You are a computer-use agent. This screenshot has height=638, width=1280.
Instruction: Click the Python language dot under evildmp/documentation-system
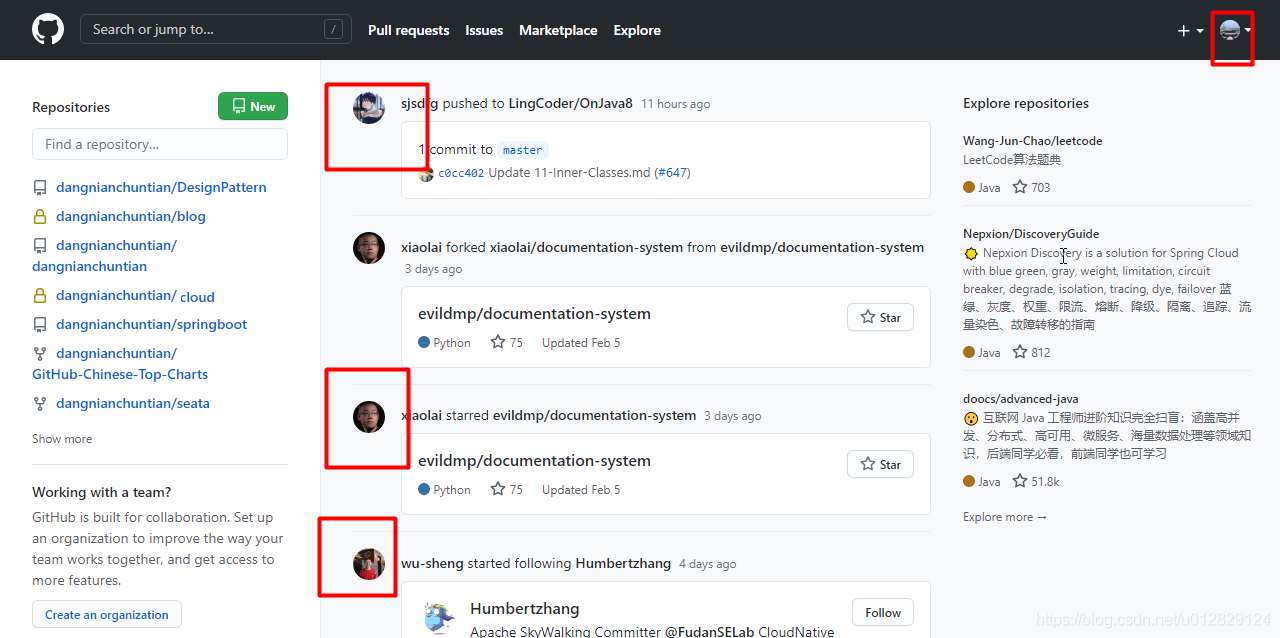pos(423,341)
